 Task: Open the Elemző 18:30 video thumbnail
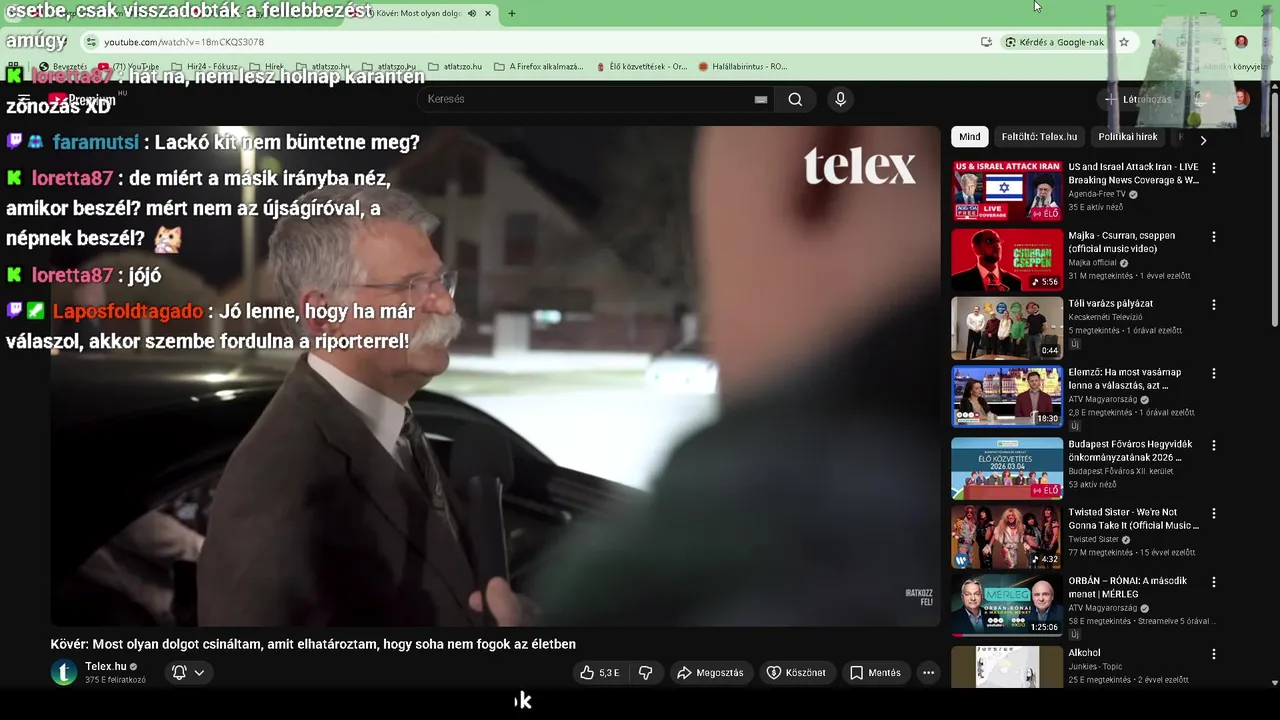(x=1007, y=397)
